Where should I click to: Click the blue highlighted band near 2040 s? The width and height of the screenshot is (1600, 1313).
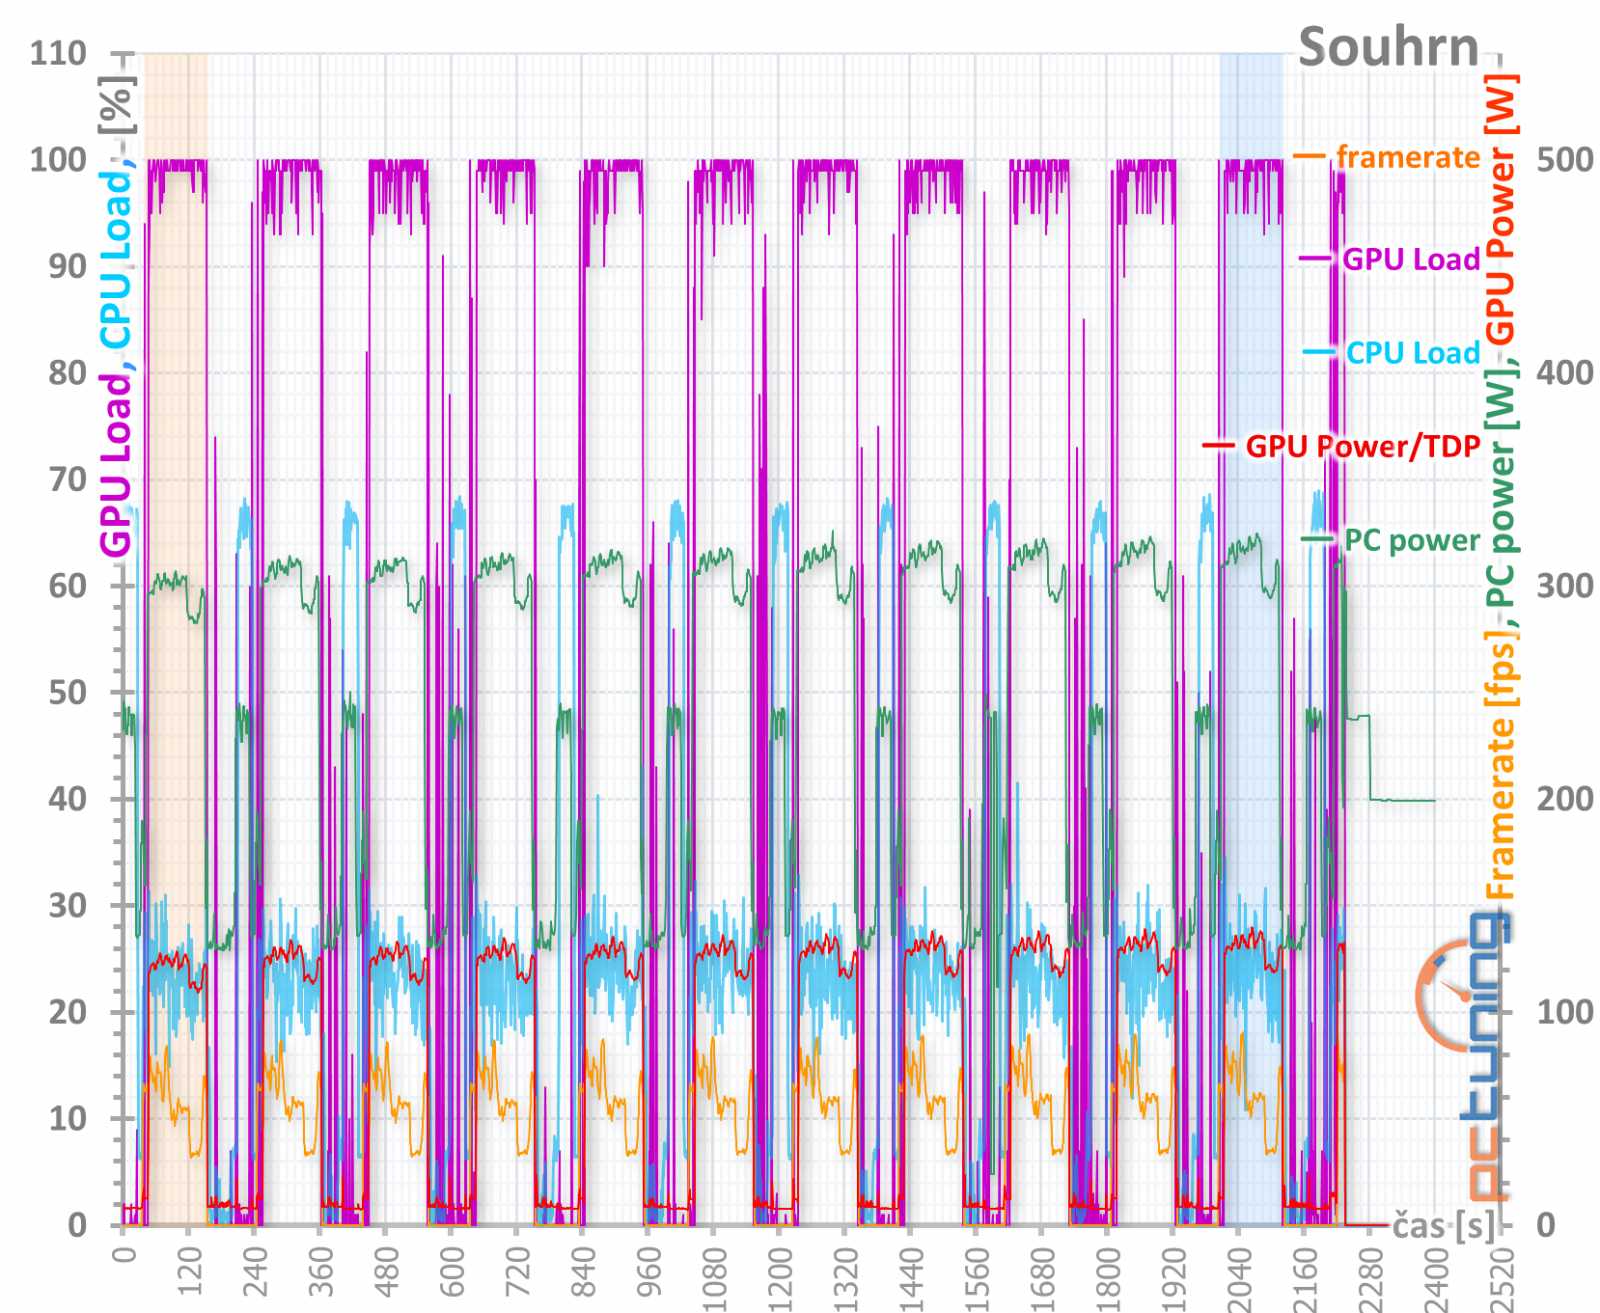coord(1251,640)
